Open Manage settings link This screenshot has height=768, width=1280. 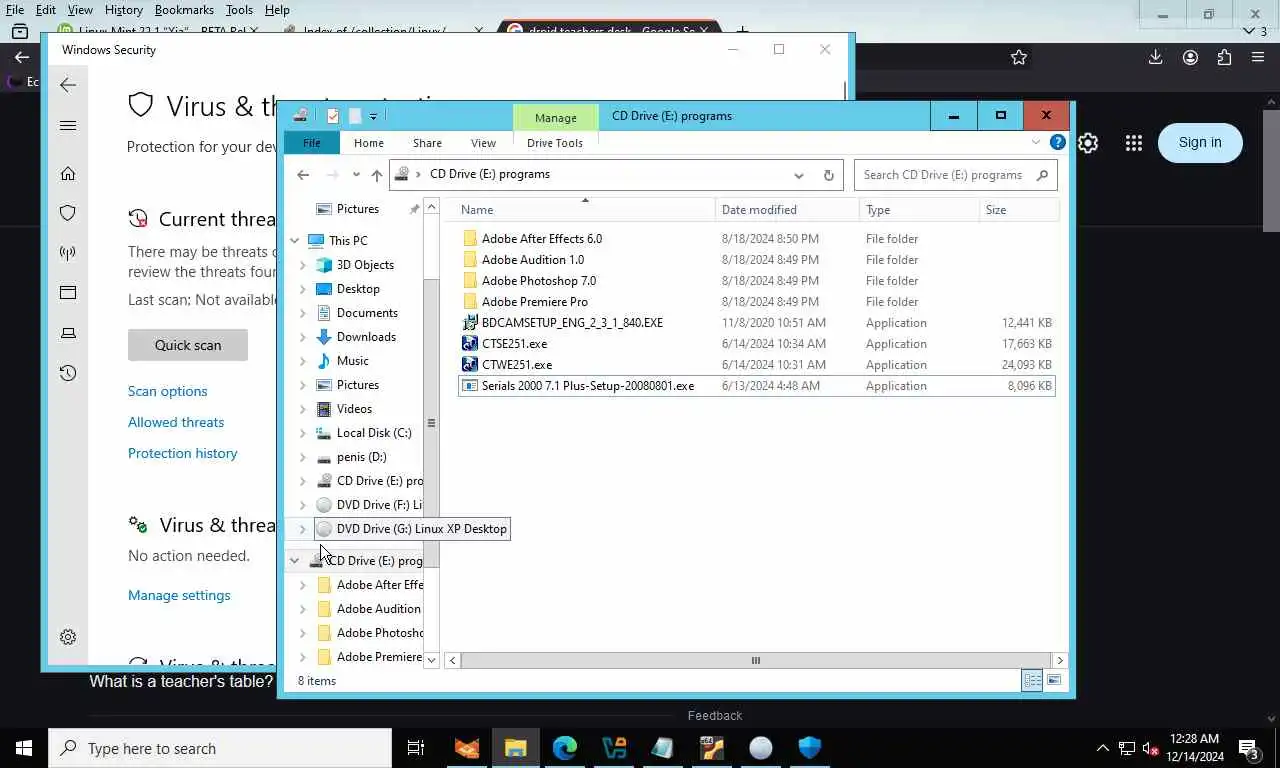pyautogui.click(x=179, y=595)
